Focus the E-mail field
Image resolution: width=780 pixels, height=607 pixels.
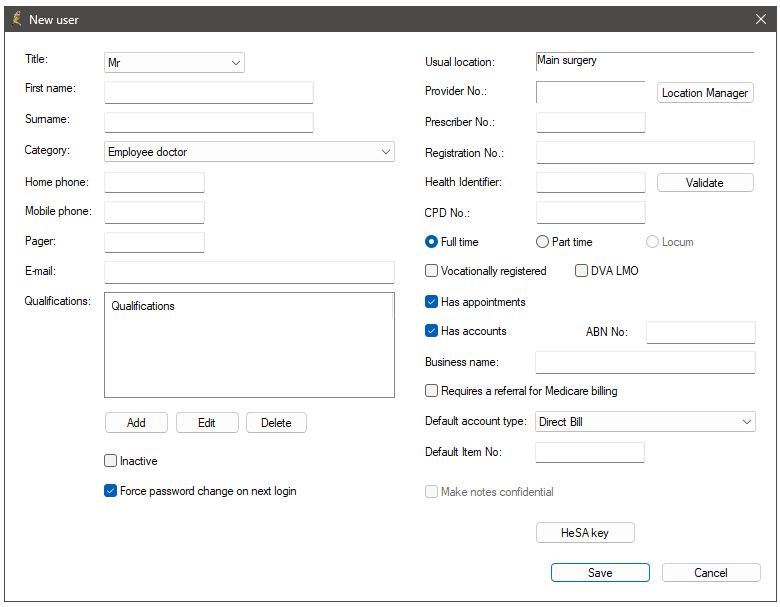point(249,272)
